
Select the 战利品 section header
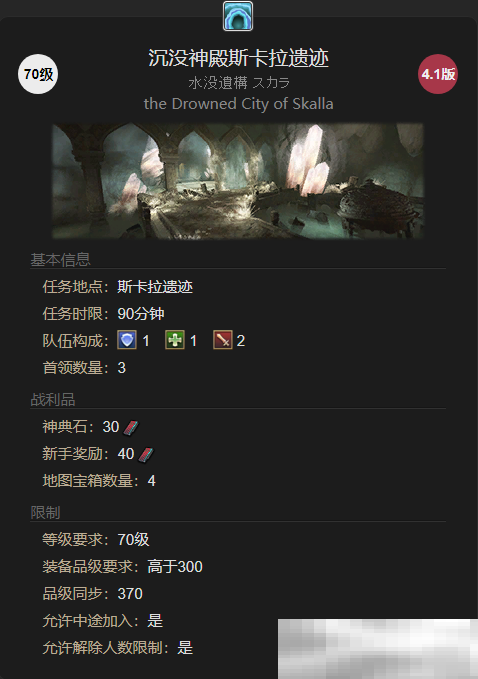point(53,400)
